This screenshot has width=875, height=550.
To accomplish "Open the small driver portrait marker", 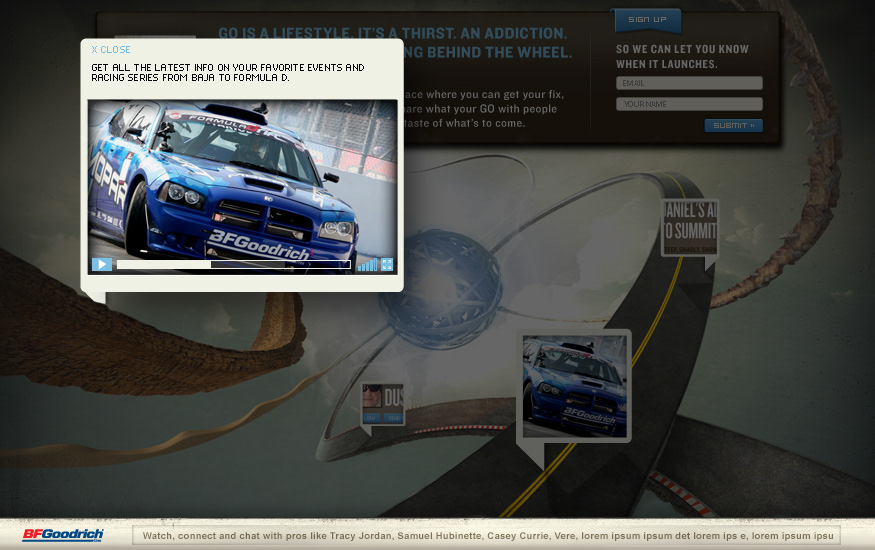I will point(383,403).
